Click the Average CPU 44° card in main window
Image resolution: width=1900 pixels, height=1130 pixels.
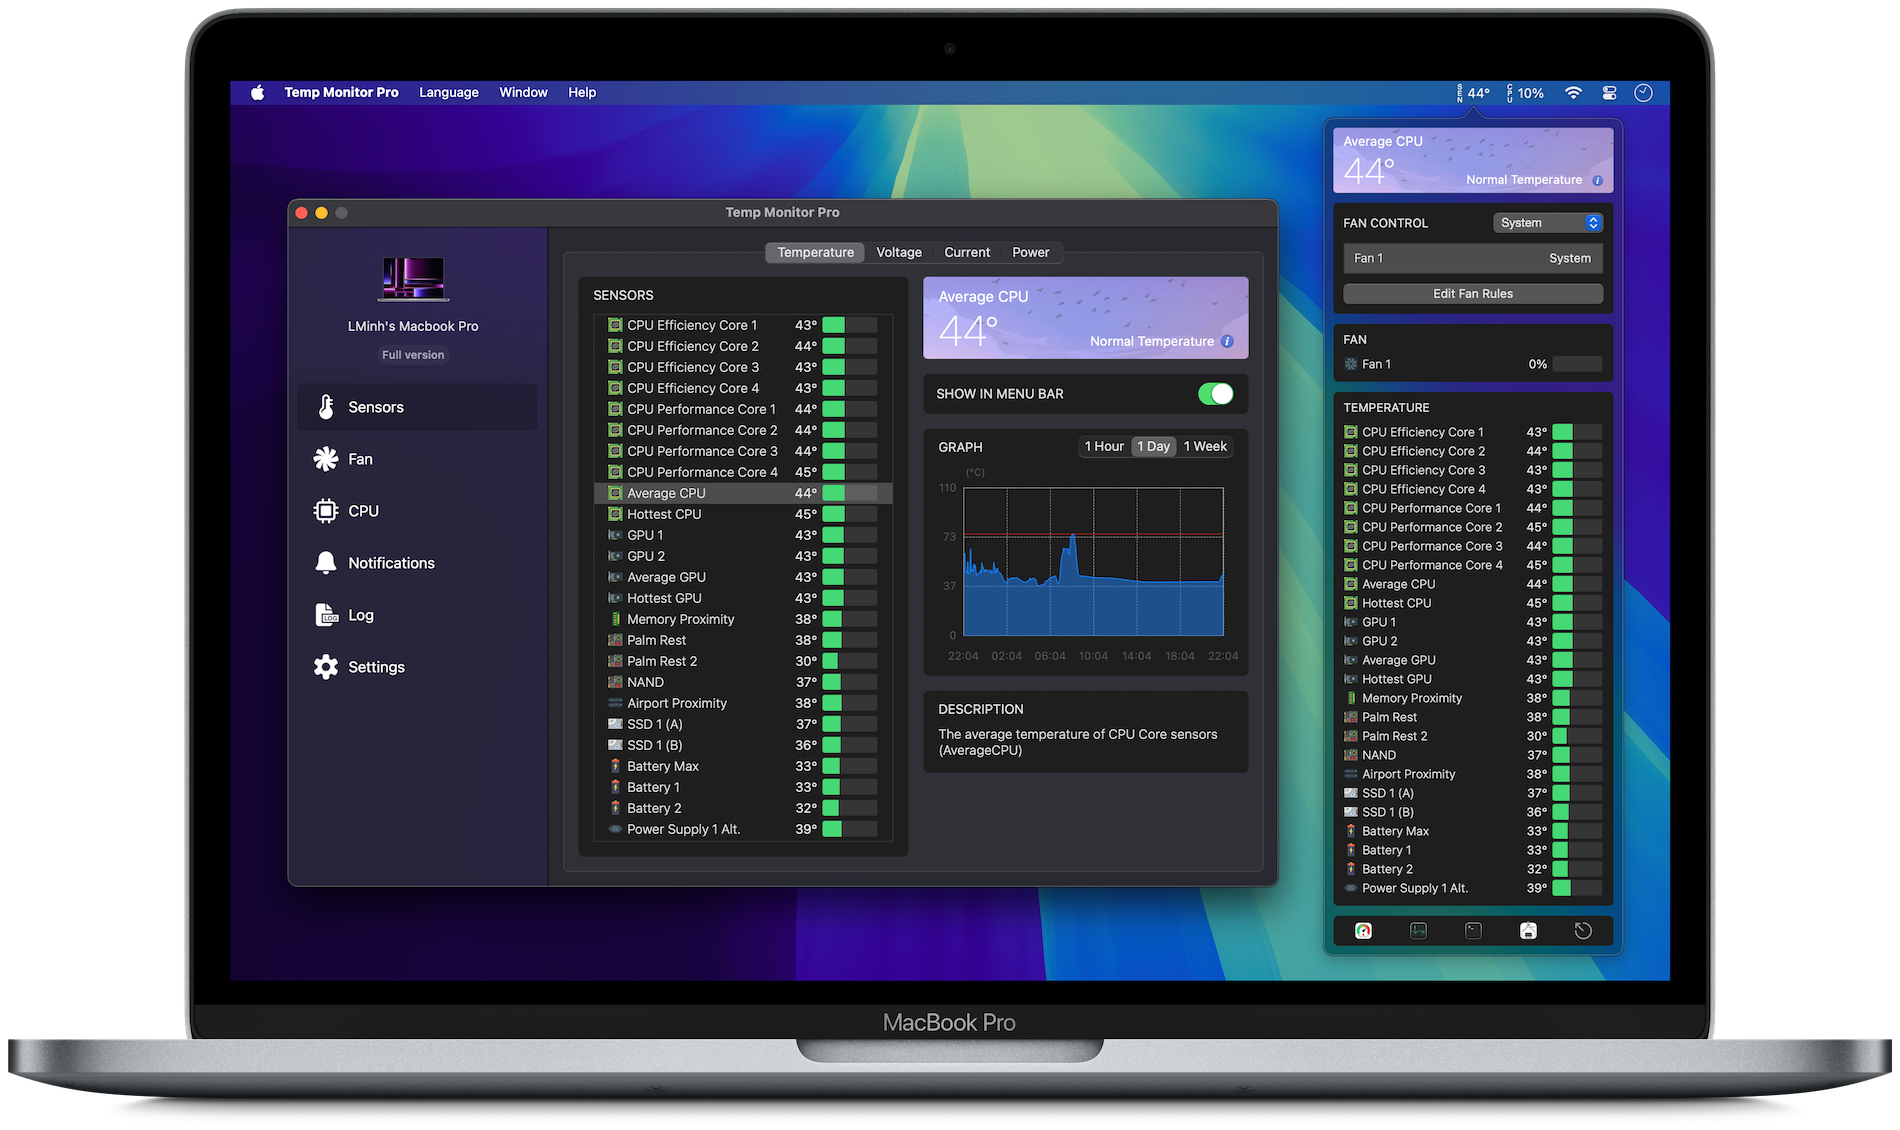tap(1085, 318)
